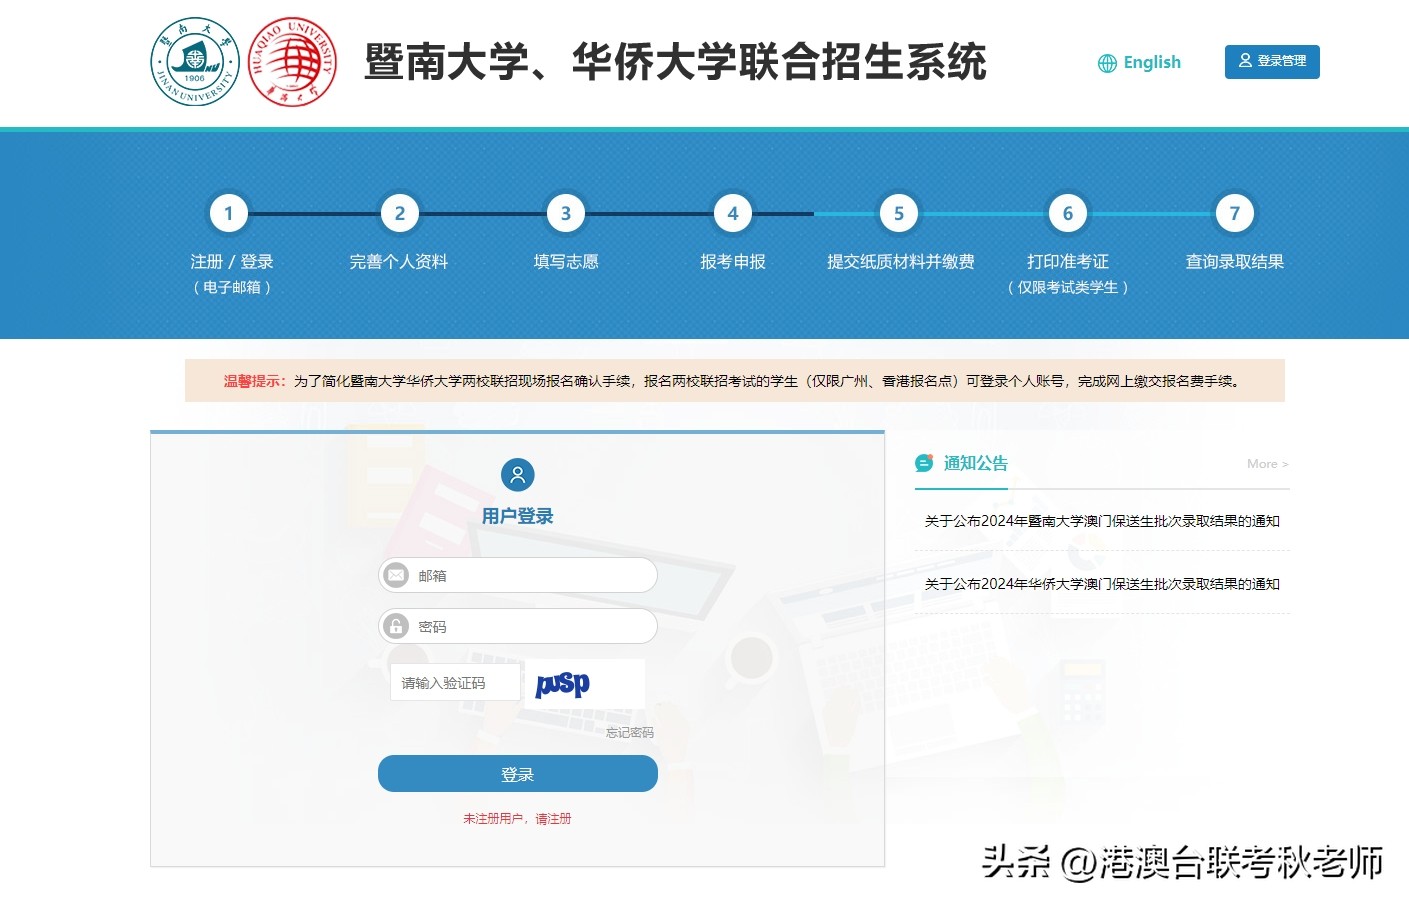
Task: Click the person icon inside 登录管理 button
Action: (1244, 61)
